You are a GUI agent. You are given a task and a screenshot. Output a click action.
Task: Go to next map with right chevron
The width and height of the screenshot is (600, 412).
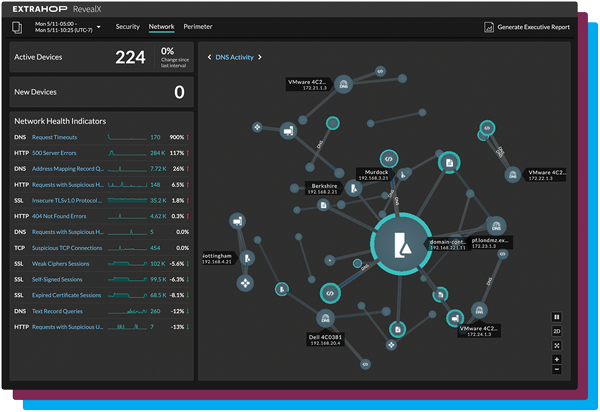[260, 57]
